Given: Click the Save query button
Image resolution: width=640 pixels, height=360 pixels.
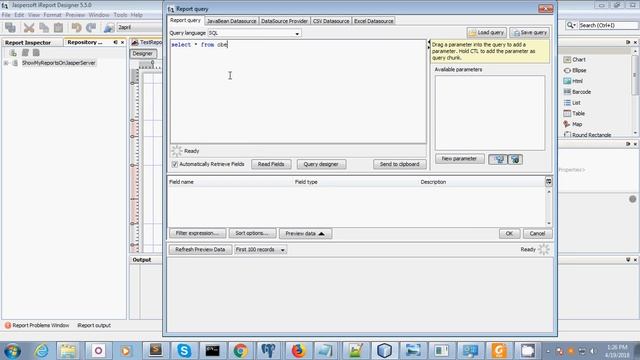Looking at the screenshot, I should tap(529, 33).
